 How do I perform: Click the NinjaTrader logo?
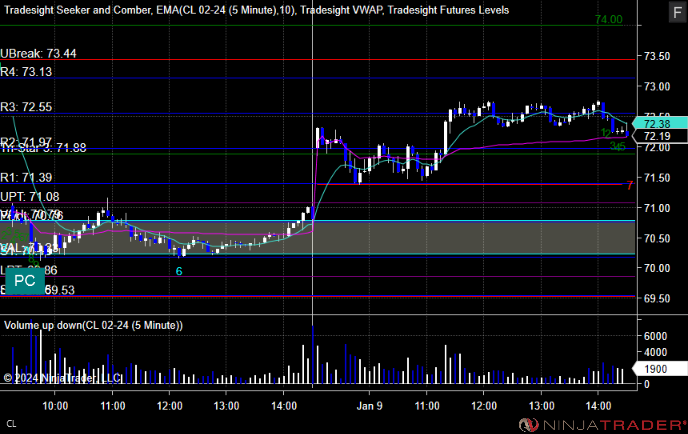point(602,424)
